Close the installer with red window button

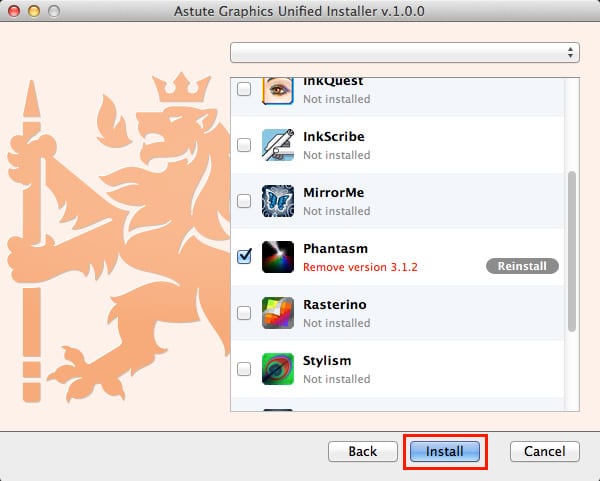click(14, 11)
